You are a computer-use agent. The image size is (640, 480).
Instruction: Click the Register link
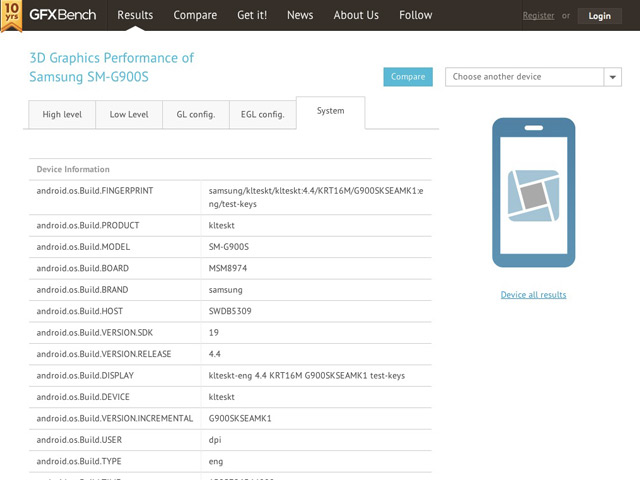(x=538, y=16)
